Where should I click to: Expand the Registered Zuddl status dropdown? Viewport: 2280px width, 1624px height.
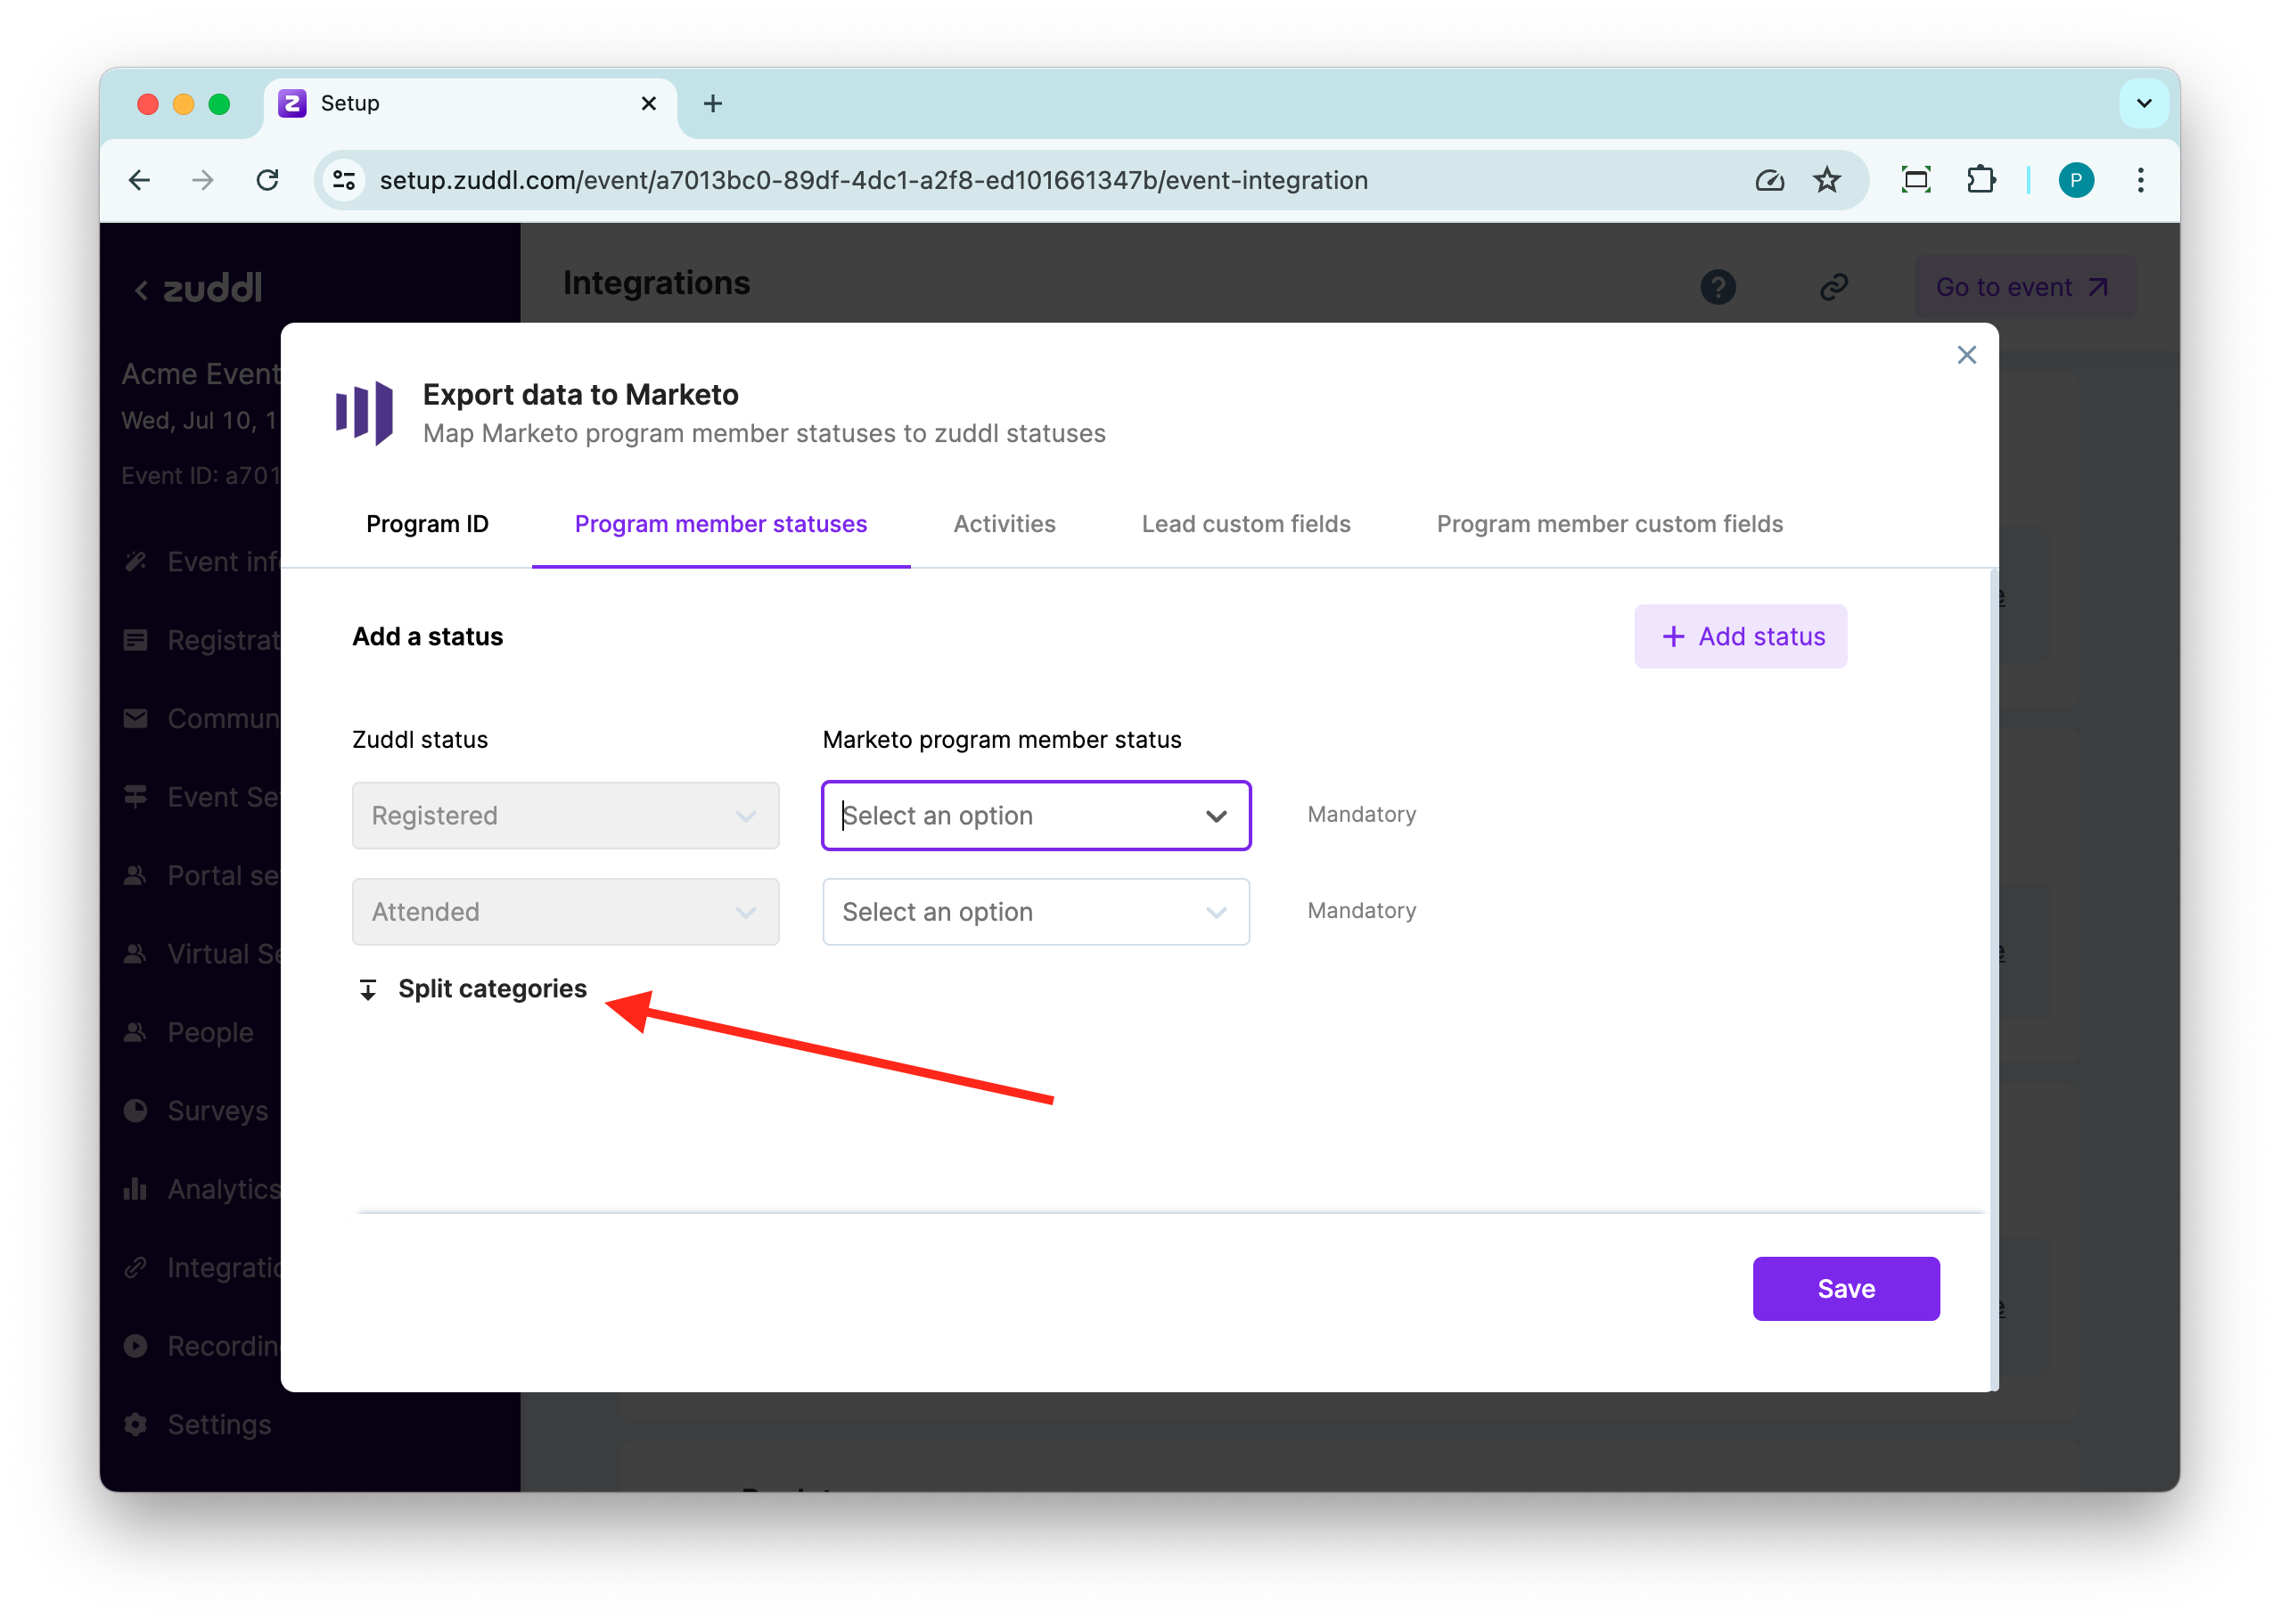pos(565,816)
